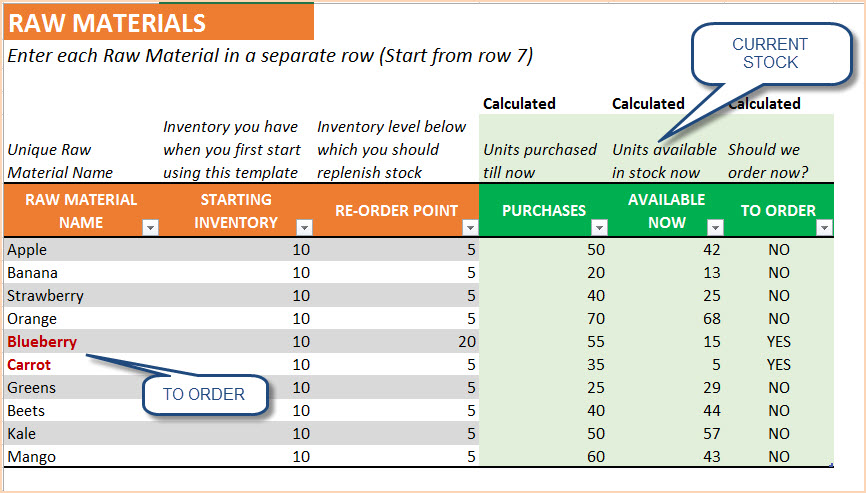This screenshot has width=866, height=493.
Task: Click the RE-ORDER POINT column header
Action: click(x=396, y=210)
